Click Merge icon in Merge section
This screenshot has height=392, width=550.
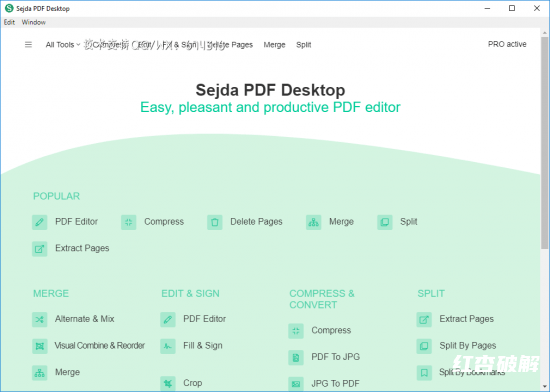click(x=40, y=372)
